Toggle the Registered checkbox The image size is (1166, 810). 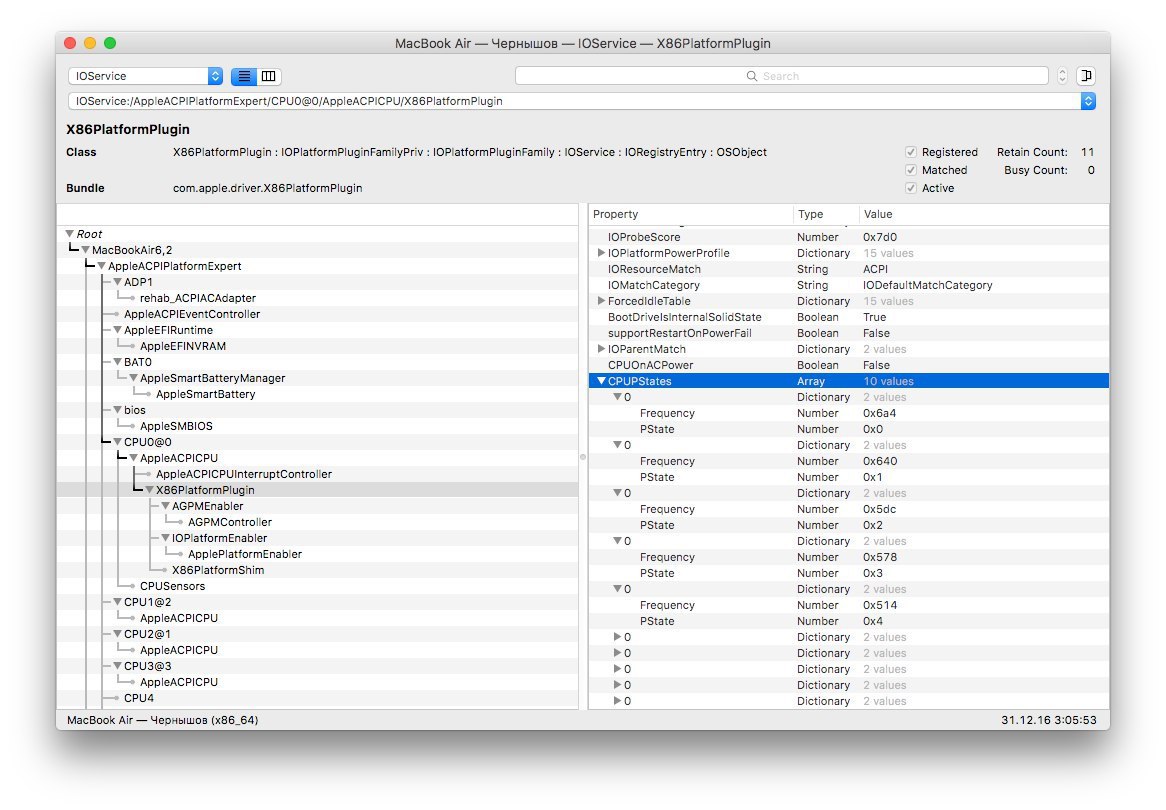coord(911,152)
